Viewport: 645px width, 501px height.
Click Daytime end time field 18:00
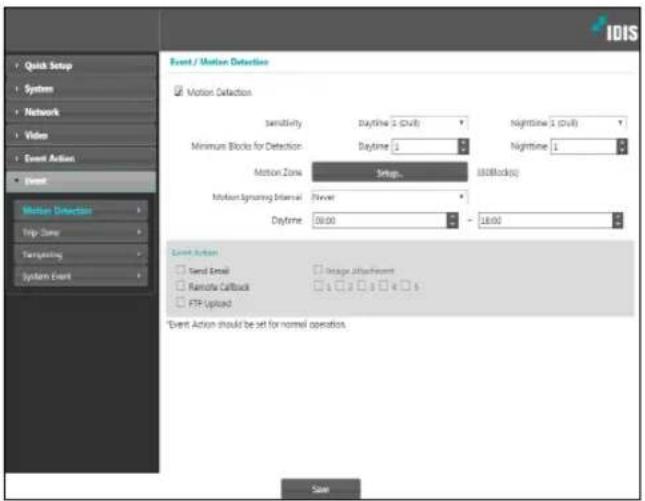point(545,220)
